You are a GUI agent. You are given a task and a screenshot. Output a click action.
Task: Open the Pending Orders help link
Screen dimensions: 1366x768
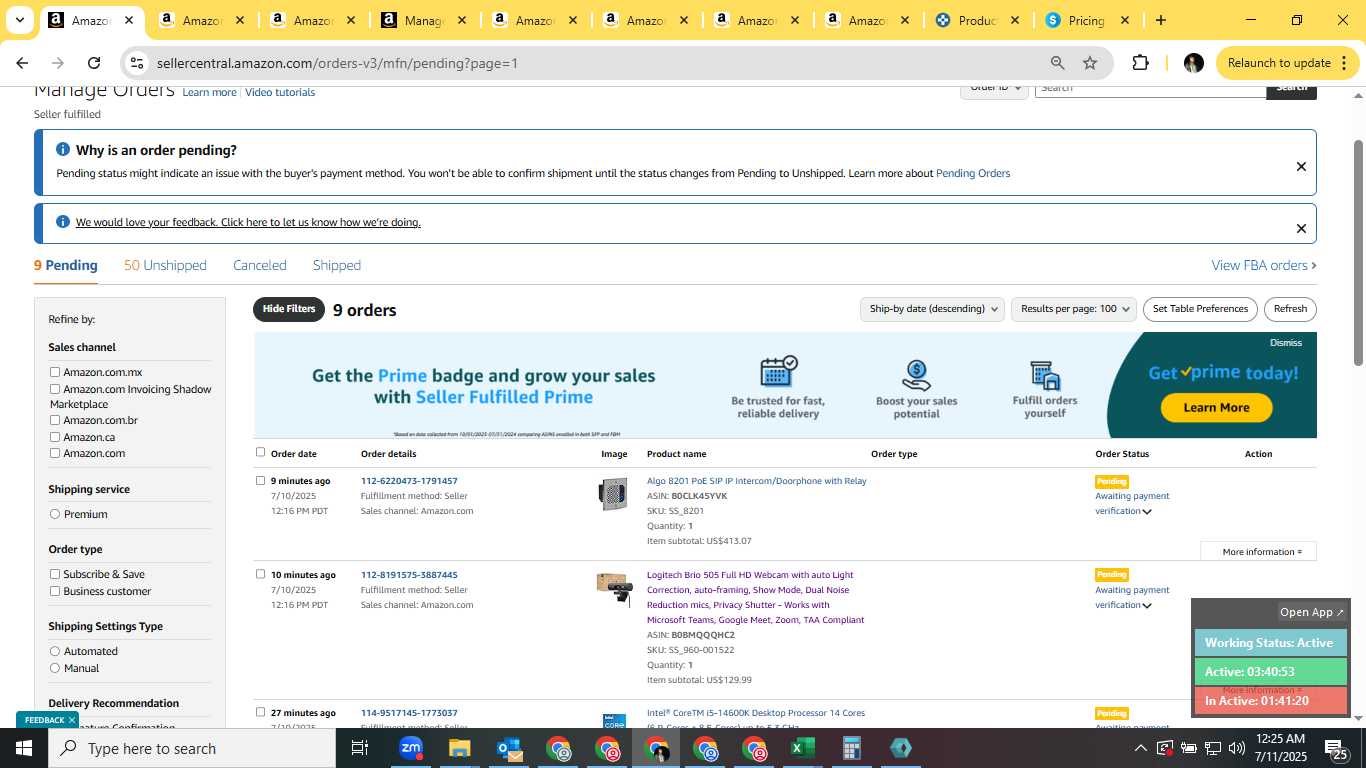(973, 173)
